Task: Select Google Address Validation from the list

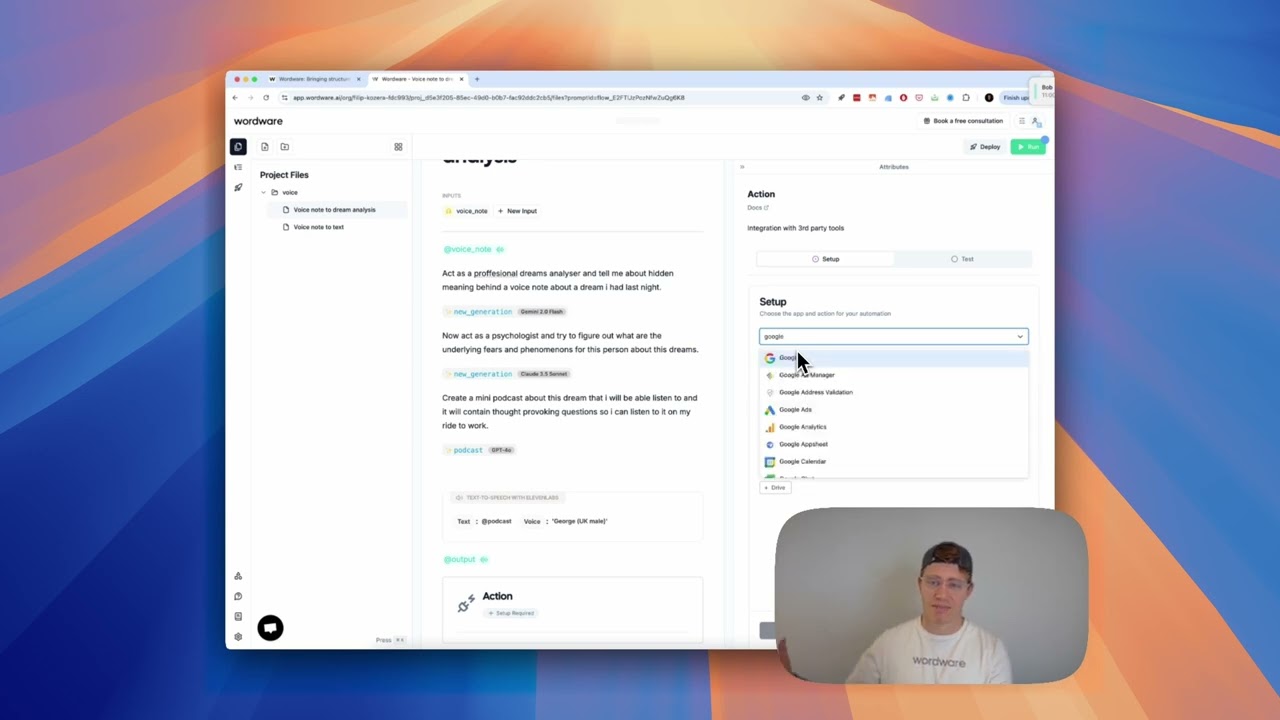Action: click(893, 392)
